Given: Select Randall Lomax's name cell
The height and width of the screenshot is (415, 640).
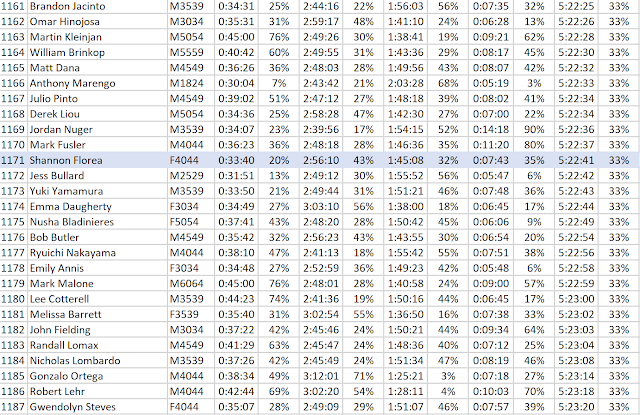Looking at the screenshot, I should [x=97, y=345].
